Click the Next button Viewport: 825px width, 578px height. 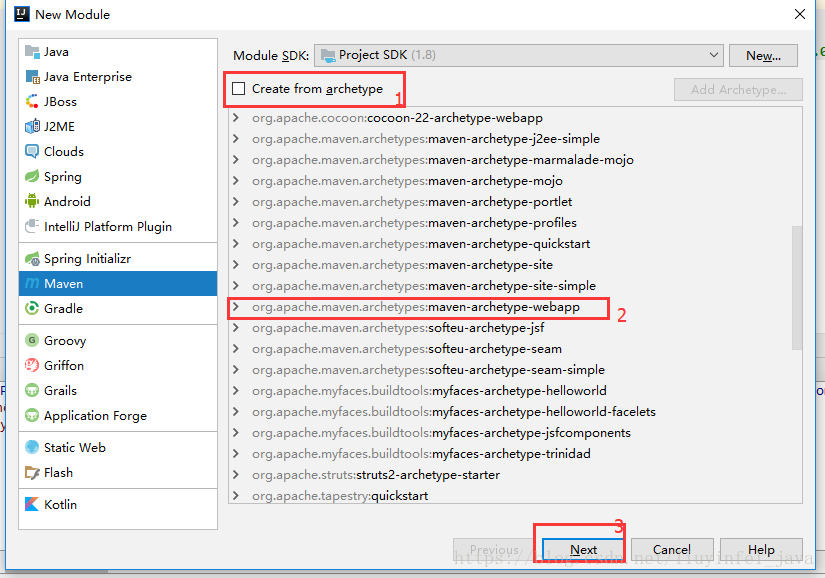[583, 550]
